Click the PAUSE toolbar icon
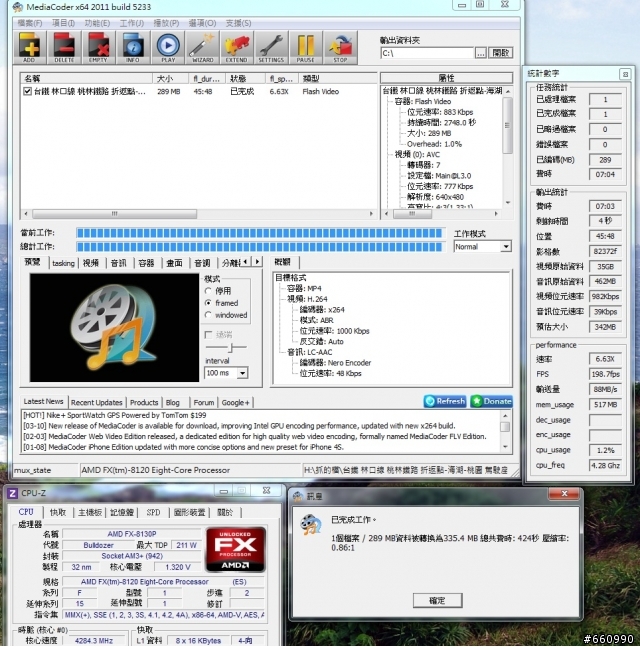 point(306,47)
